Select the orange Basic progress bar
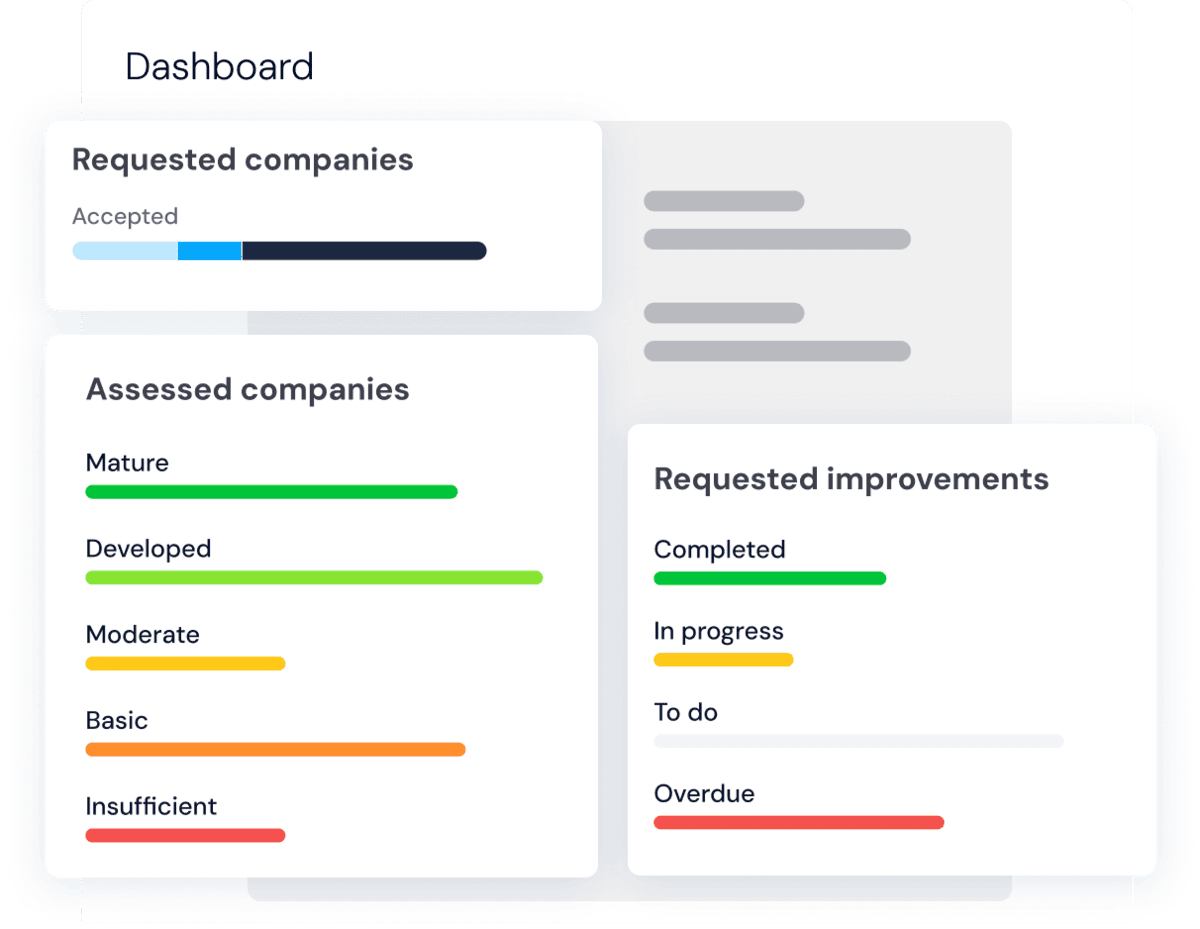Image resolution: width=1200 pixels, height=929 pixels. click(x=275, y=749)
